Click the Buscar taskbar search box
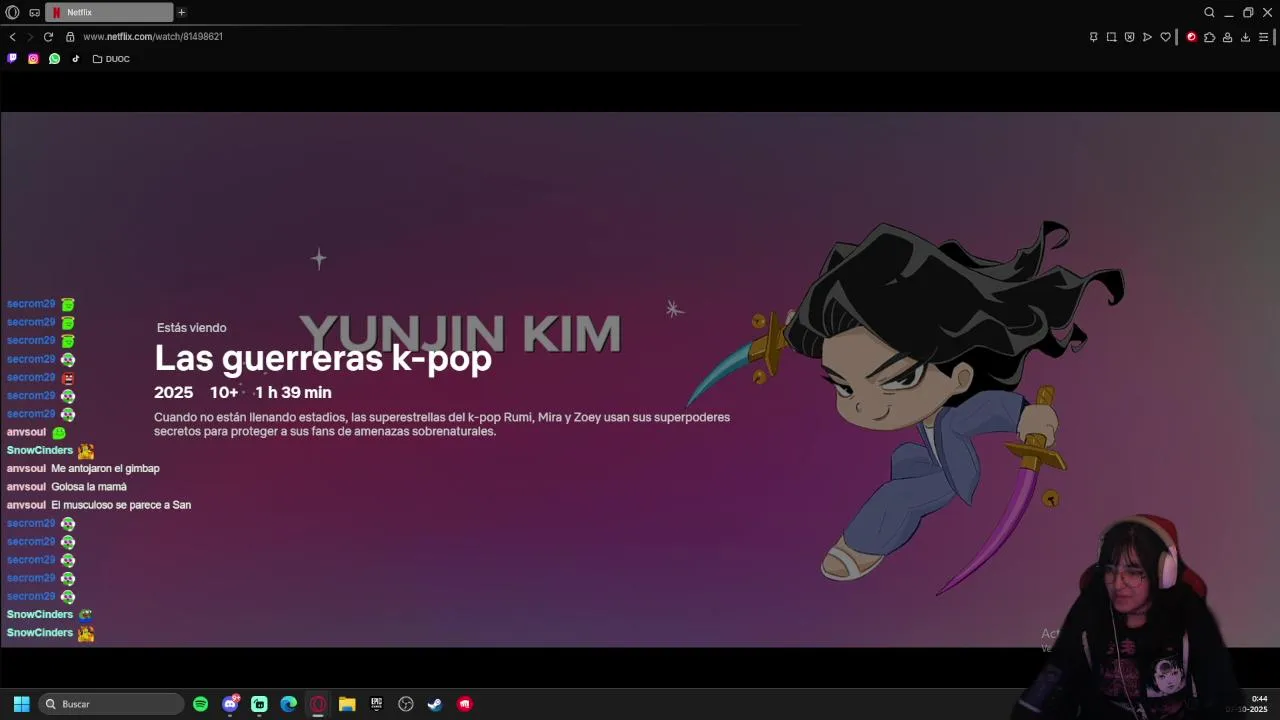This screenshot has height=720, width=1280. click(112, 704)
